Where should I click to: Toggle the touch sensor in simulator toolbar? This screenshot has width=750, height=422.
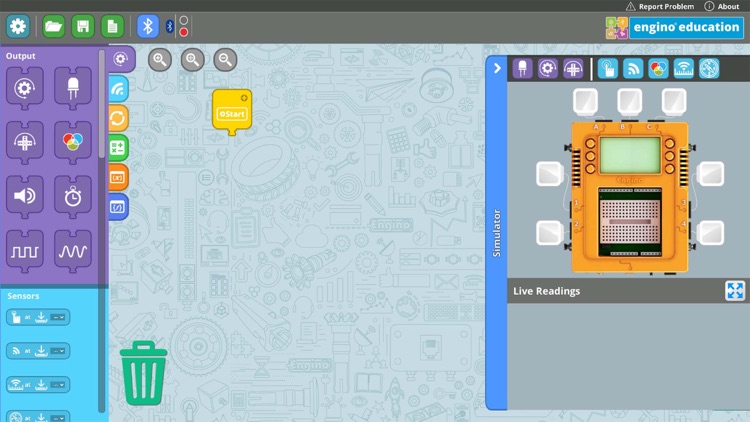pos(607,69)
